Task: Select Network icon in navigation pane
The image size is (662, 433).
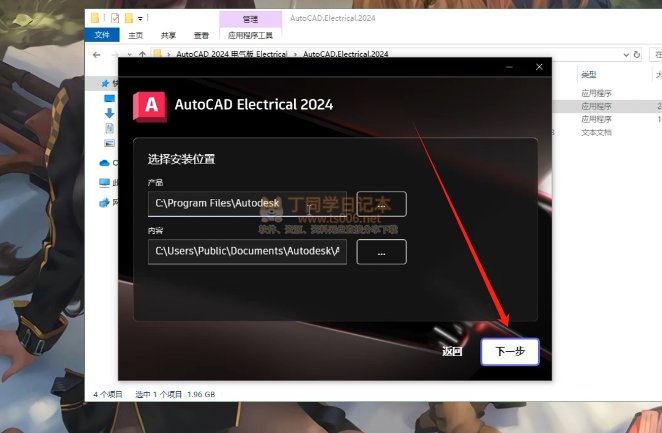Action: point(104,203)
